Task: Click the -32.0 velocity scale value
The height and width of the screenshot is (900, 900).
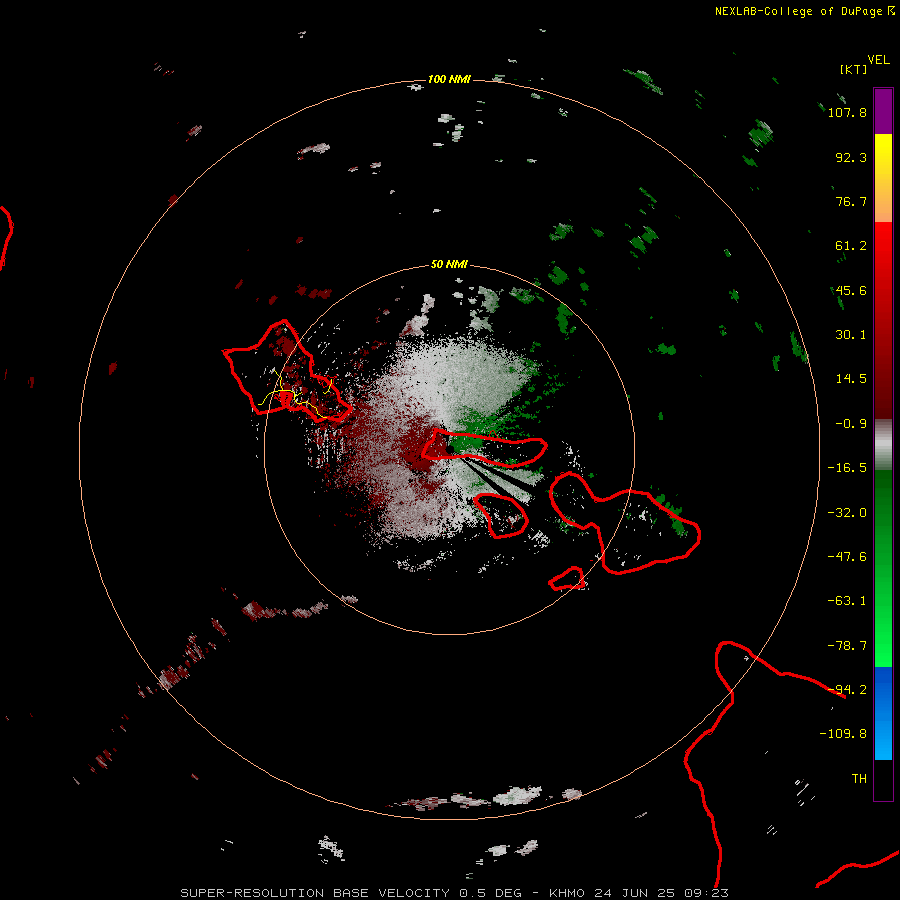Action: 847,513
